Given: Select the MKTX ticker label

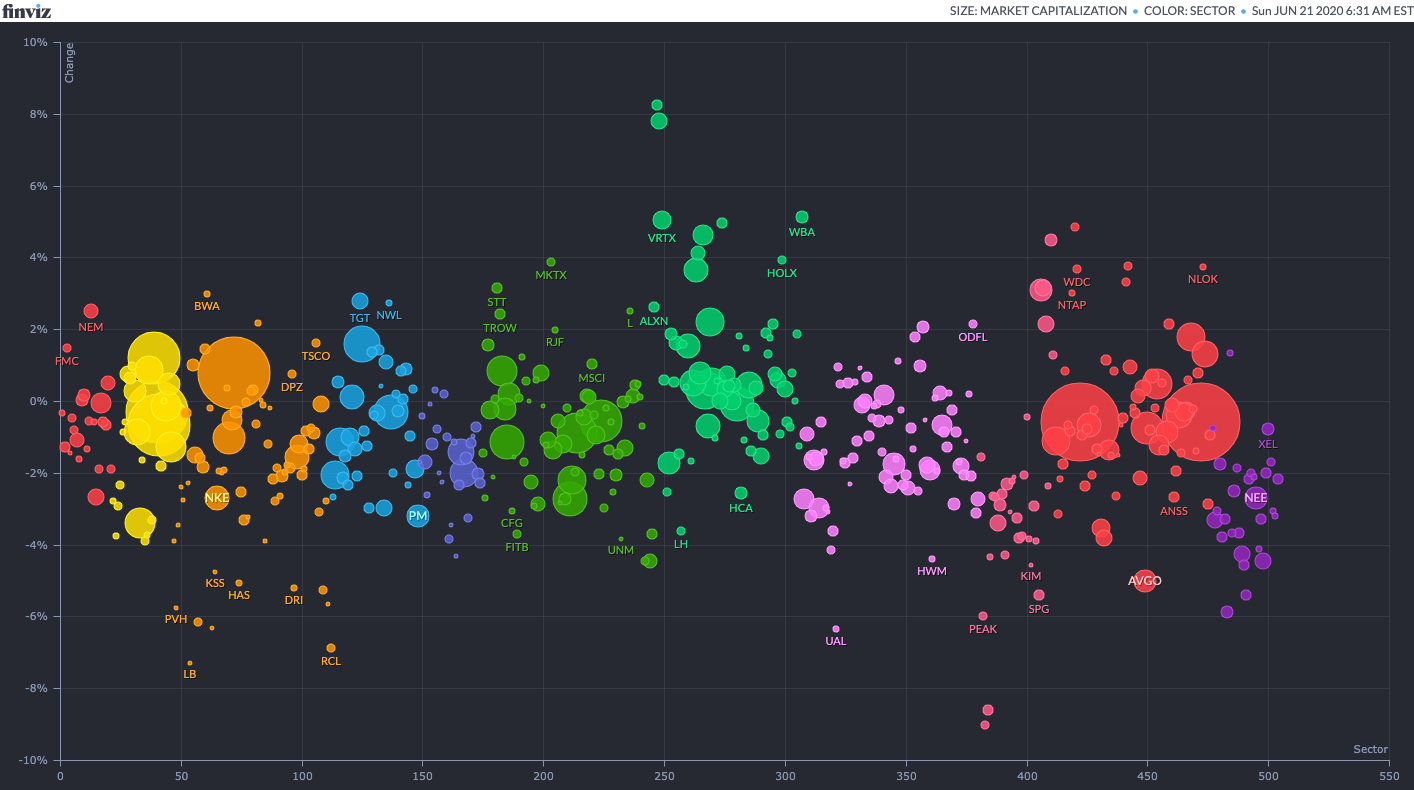Looking at the screenshot, I should pyautogui.click(x=551, y=275).
